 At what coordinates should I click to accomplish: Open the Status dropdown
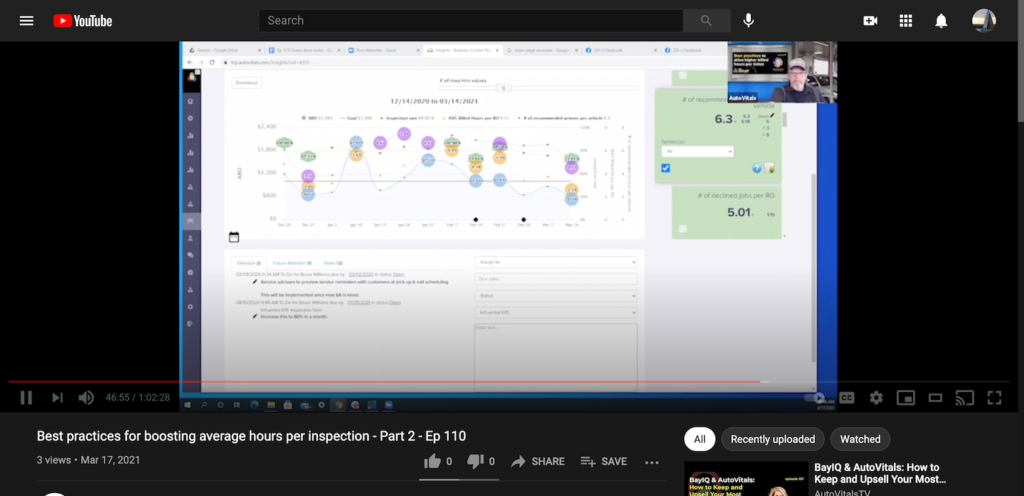(556, 296)
